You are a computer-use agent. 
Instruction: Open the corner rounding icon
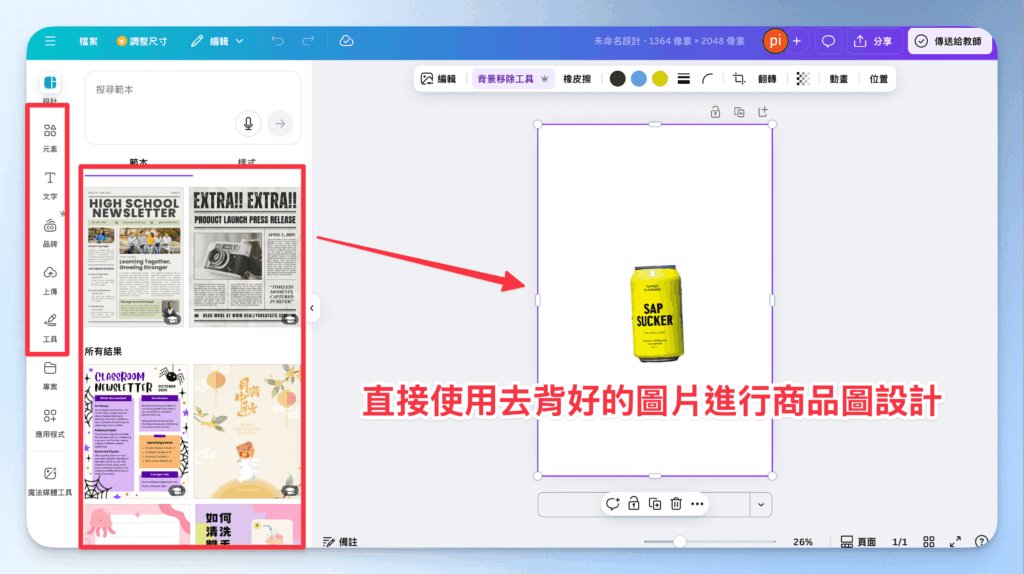click(x=707, y=79)
